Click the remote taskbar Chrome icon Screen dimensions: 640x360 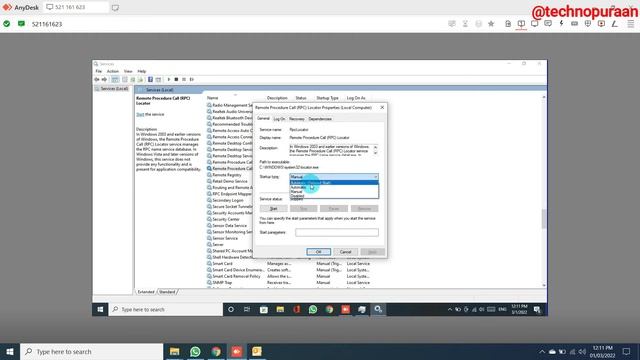click(329, 309)
